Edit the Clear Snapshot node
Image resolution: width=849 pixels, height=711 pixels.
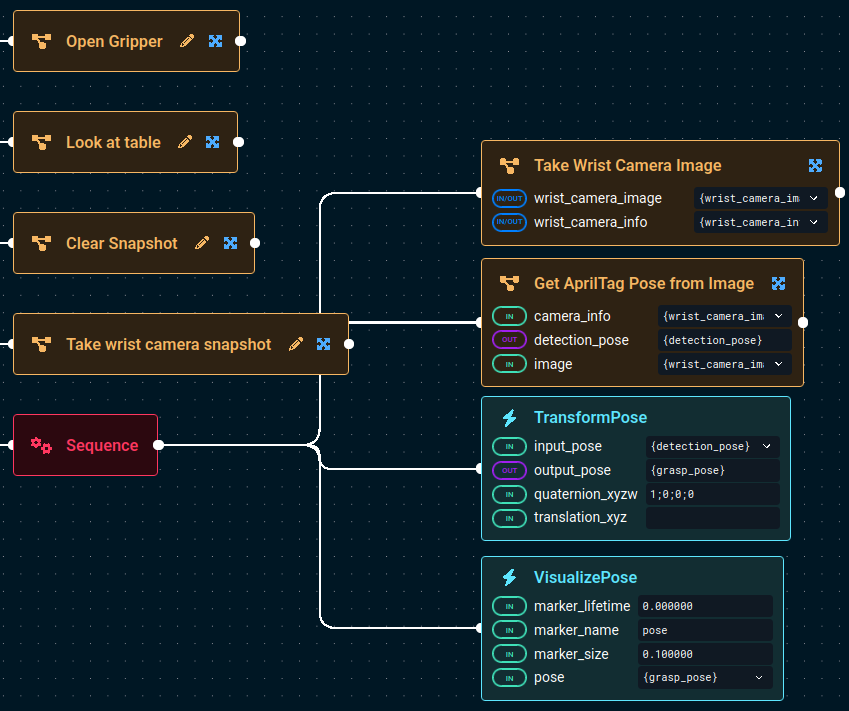(x=202, y=243)
